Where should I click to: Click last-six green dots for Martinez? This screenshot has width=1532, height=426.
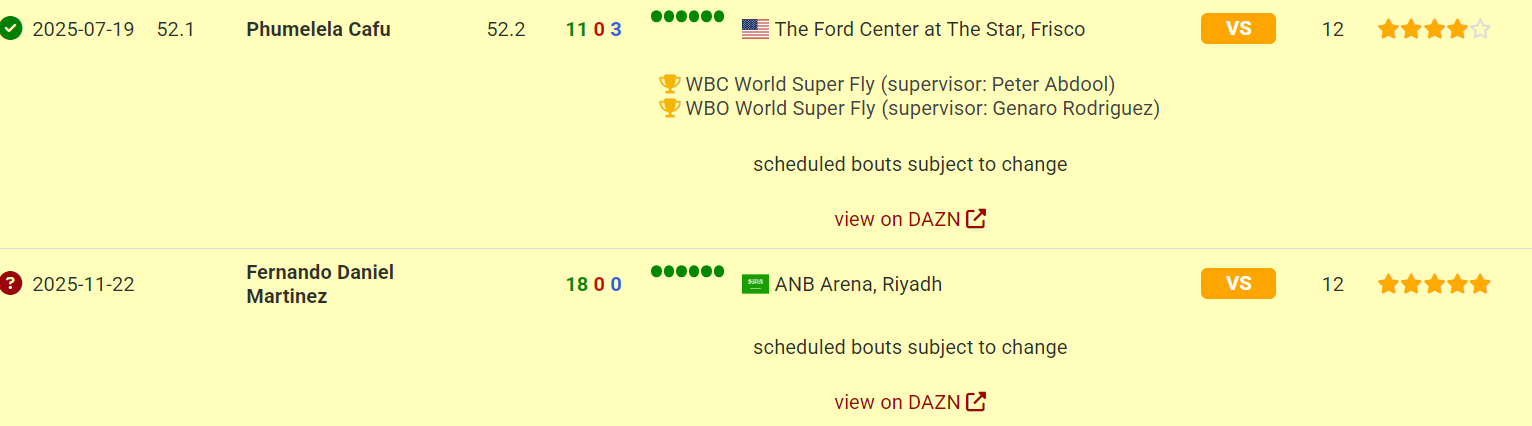coord(687,272)
